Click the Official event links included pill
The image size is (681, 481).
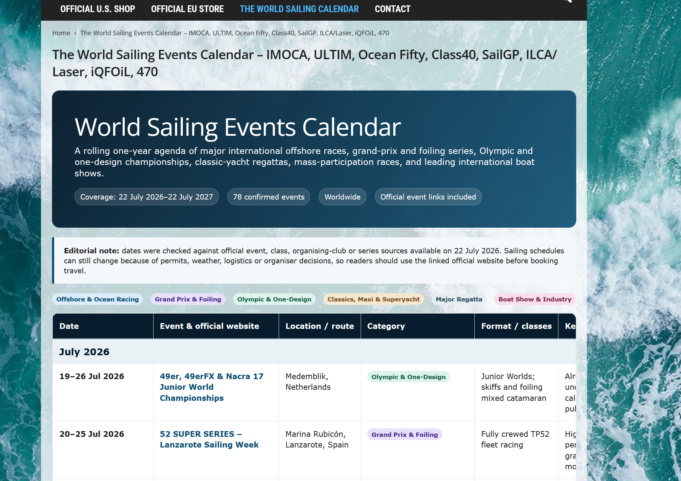pyautogui.click(x=428, y=197)
